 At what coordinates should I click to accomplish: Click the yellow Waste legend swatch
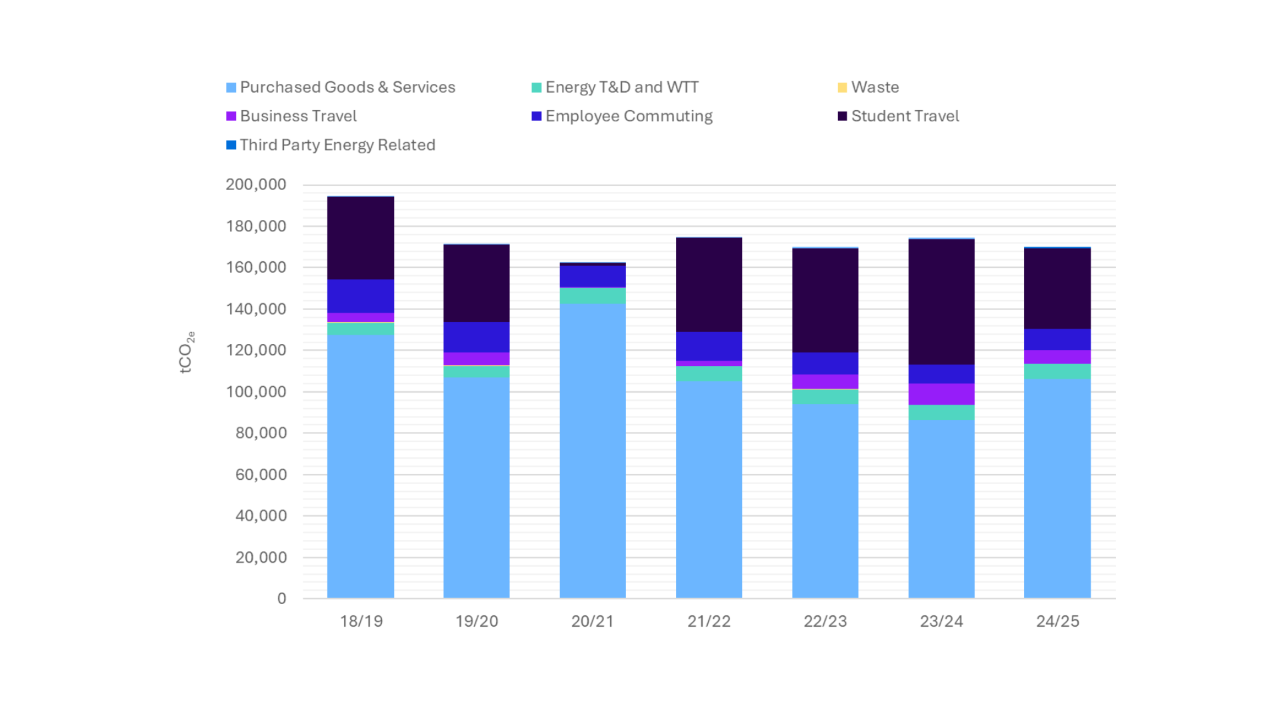click(843, 88)
